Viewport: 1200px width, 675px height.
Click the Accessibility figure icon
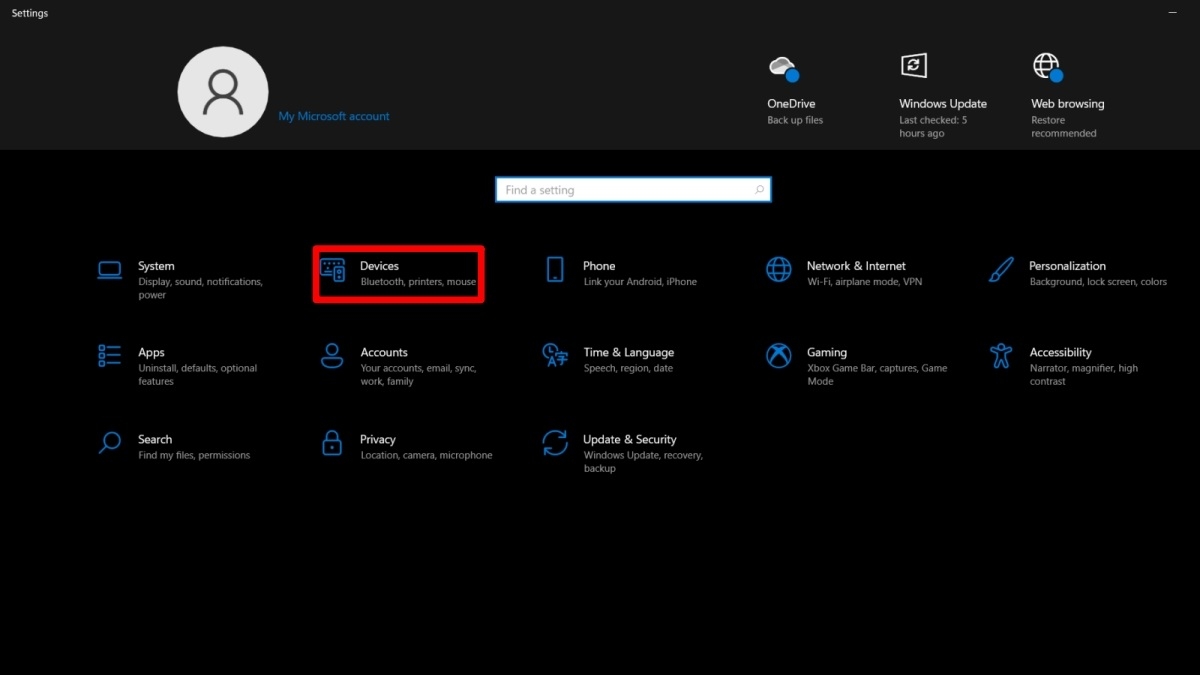click(1001, 355)
